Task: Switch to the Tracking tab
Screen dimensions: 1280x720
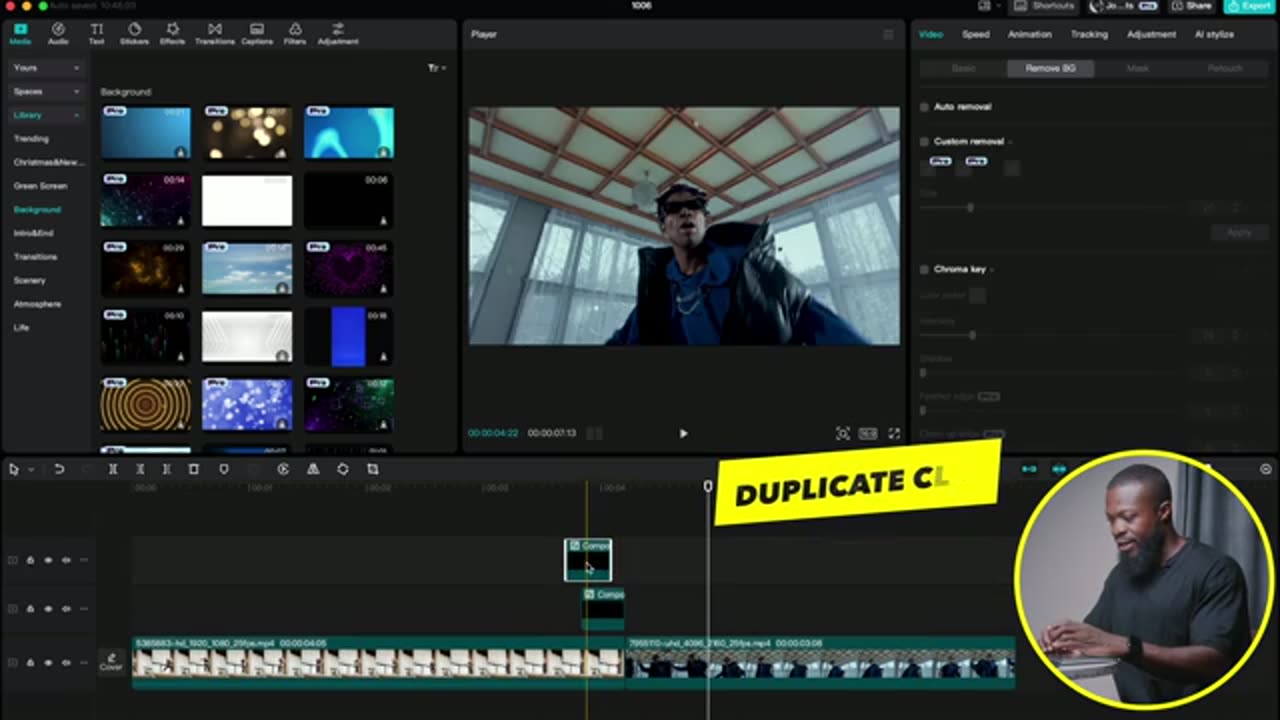Action: (x=1089, y=34)
